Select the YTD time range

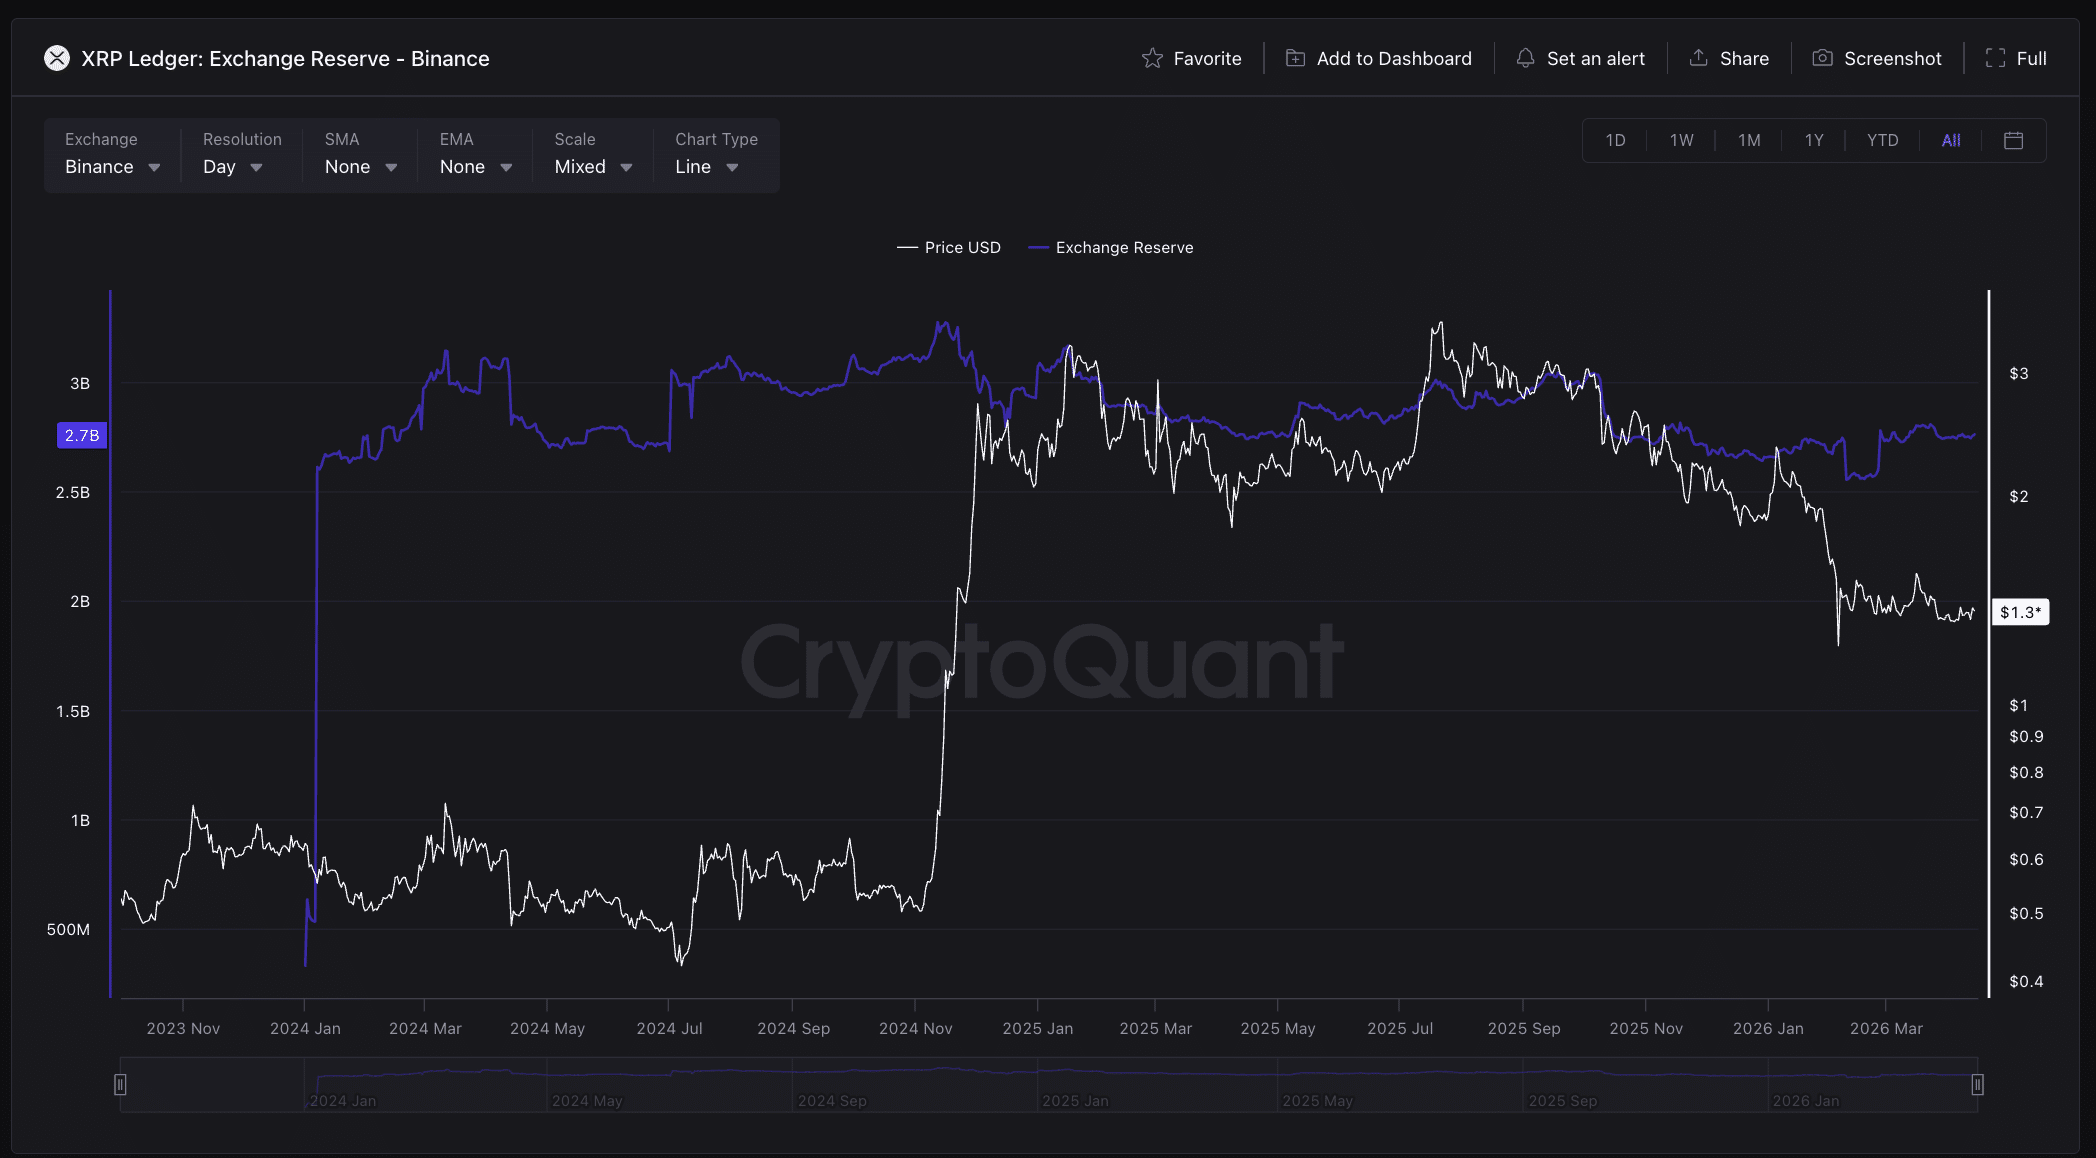[x=1882, y=140]
